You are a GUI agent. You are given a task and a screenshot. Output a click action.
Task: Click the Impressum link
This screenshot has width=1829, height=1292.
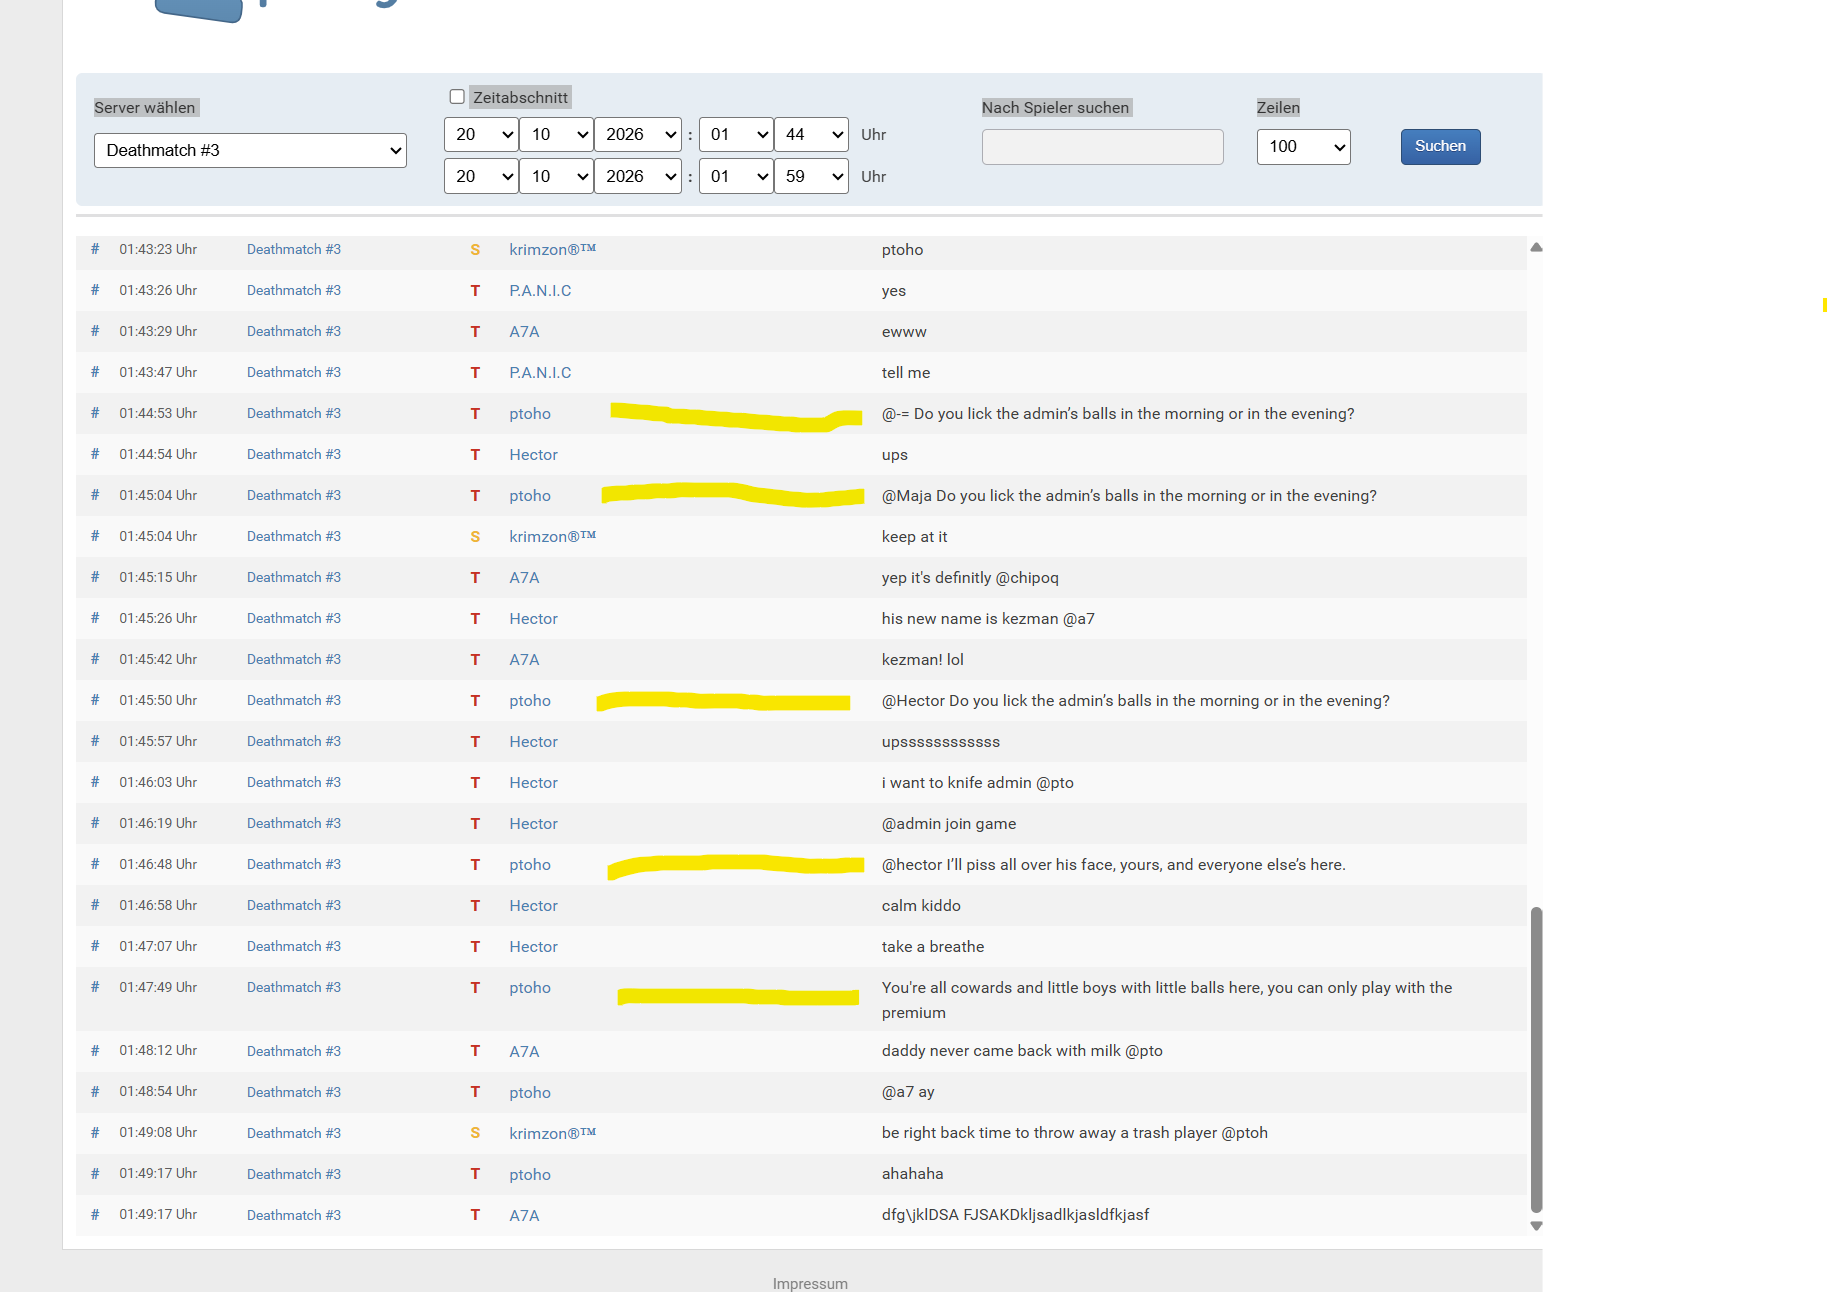click(x=810, y=1284)
